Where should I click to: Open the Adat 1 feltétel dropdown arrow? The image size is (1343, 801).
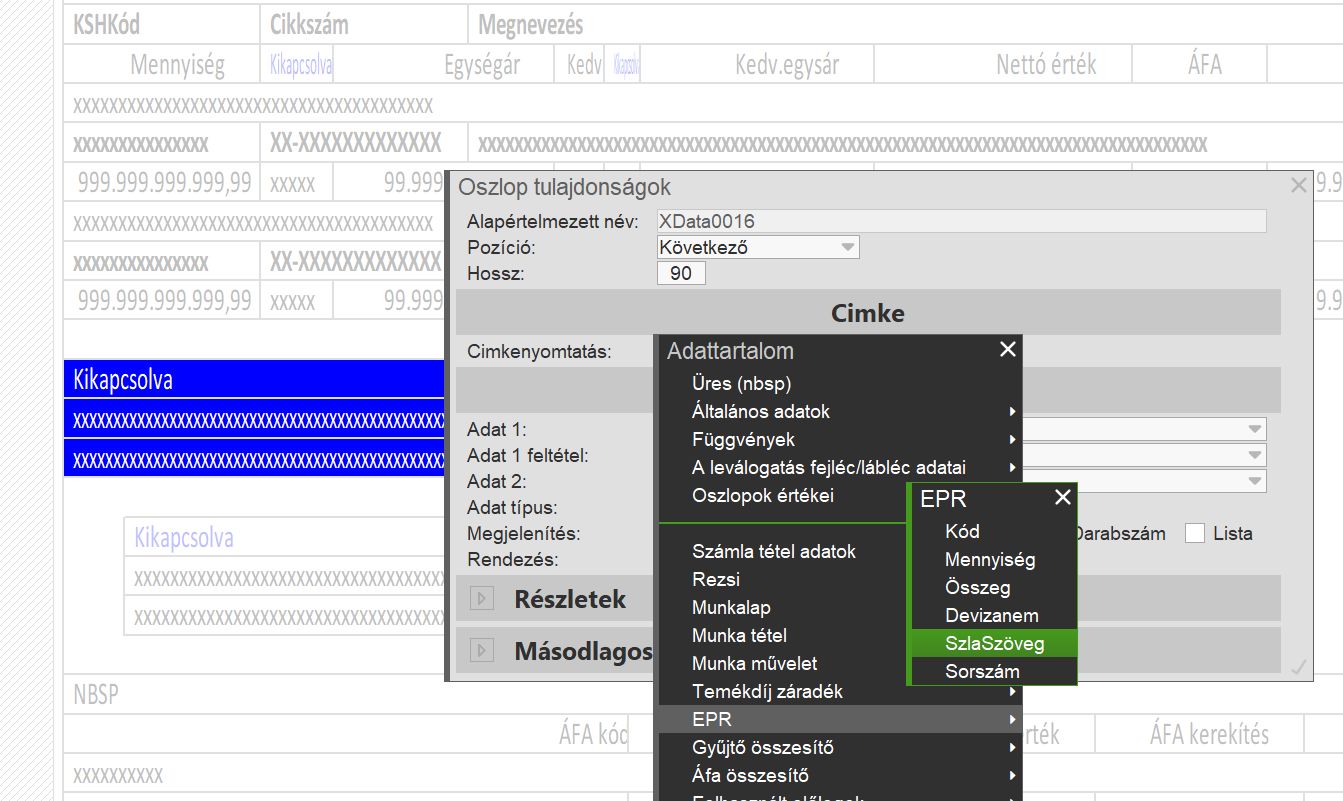pyautogui.click(x=1255, y=455)
